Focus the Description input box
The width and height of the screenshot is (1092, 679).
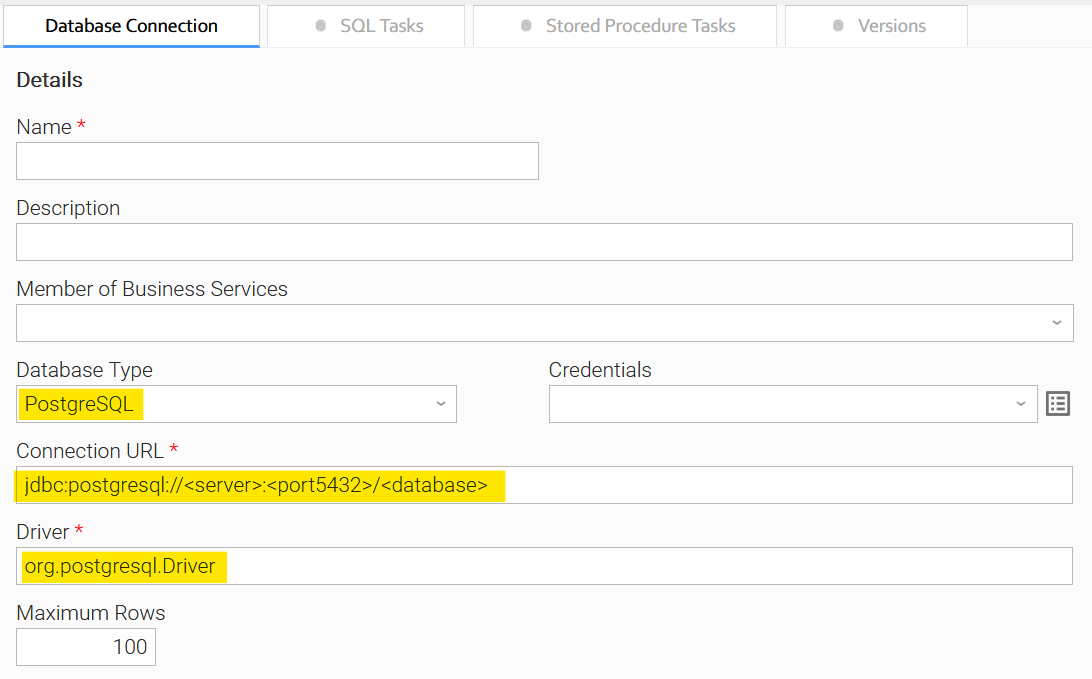pyautogui.click(x=544, y=242)
